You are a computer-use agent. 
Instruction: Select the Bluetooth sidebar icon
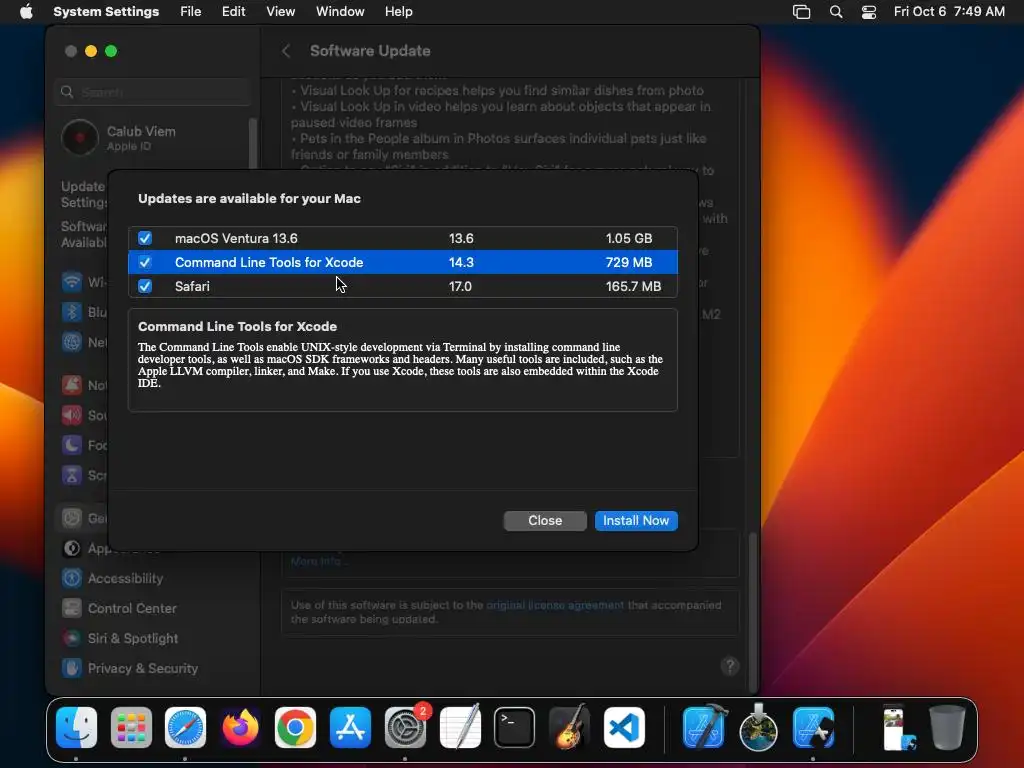72,312
